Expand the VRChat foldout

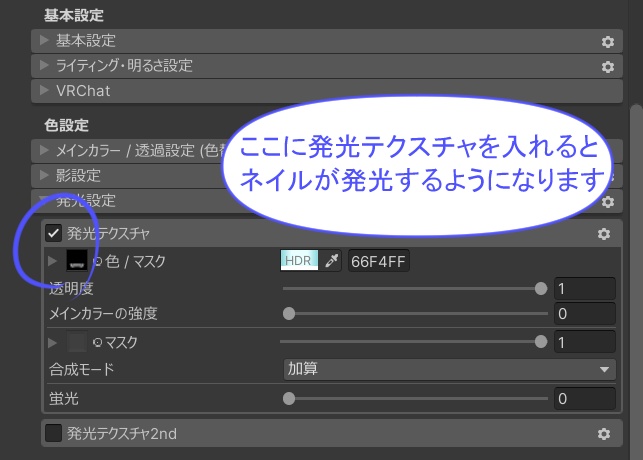click(44, 90)
